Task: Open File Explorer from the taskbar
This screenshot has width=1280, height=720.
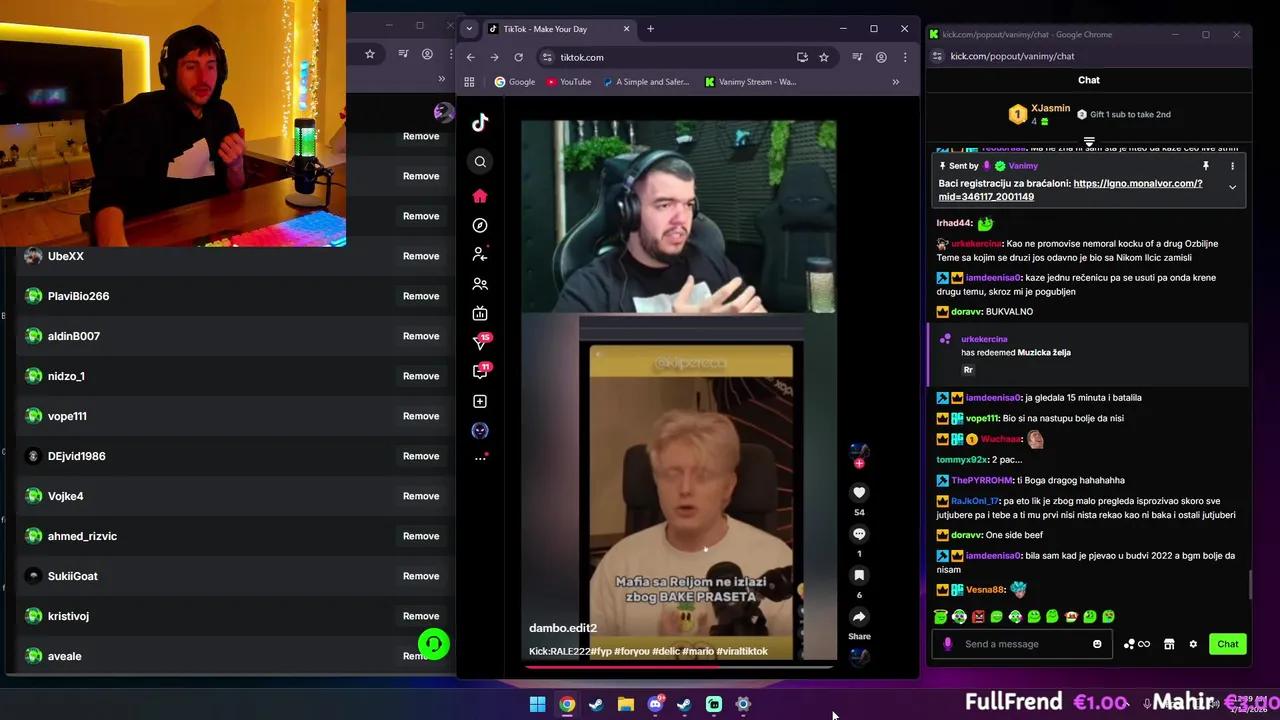Action: click(626, 704)
